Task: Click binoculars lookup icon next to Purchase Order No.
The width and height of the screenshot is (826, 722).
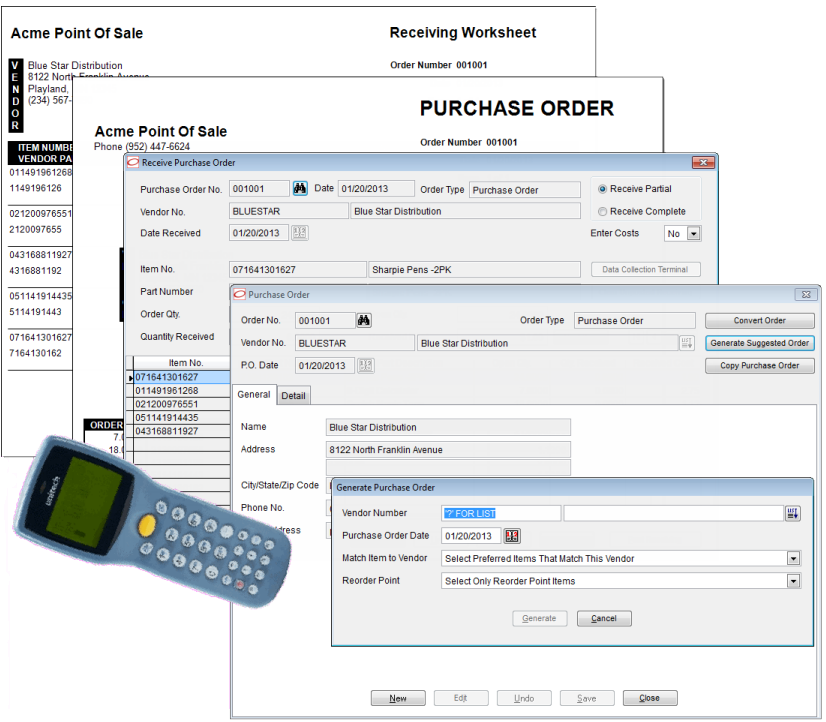Action: click(x=300, y=189)
